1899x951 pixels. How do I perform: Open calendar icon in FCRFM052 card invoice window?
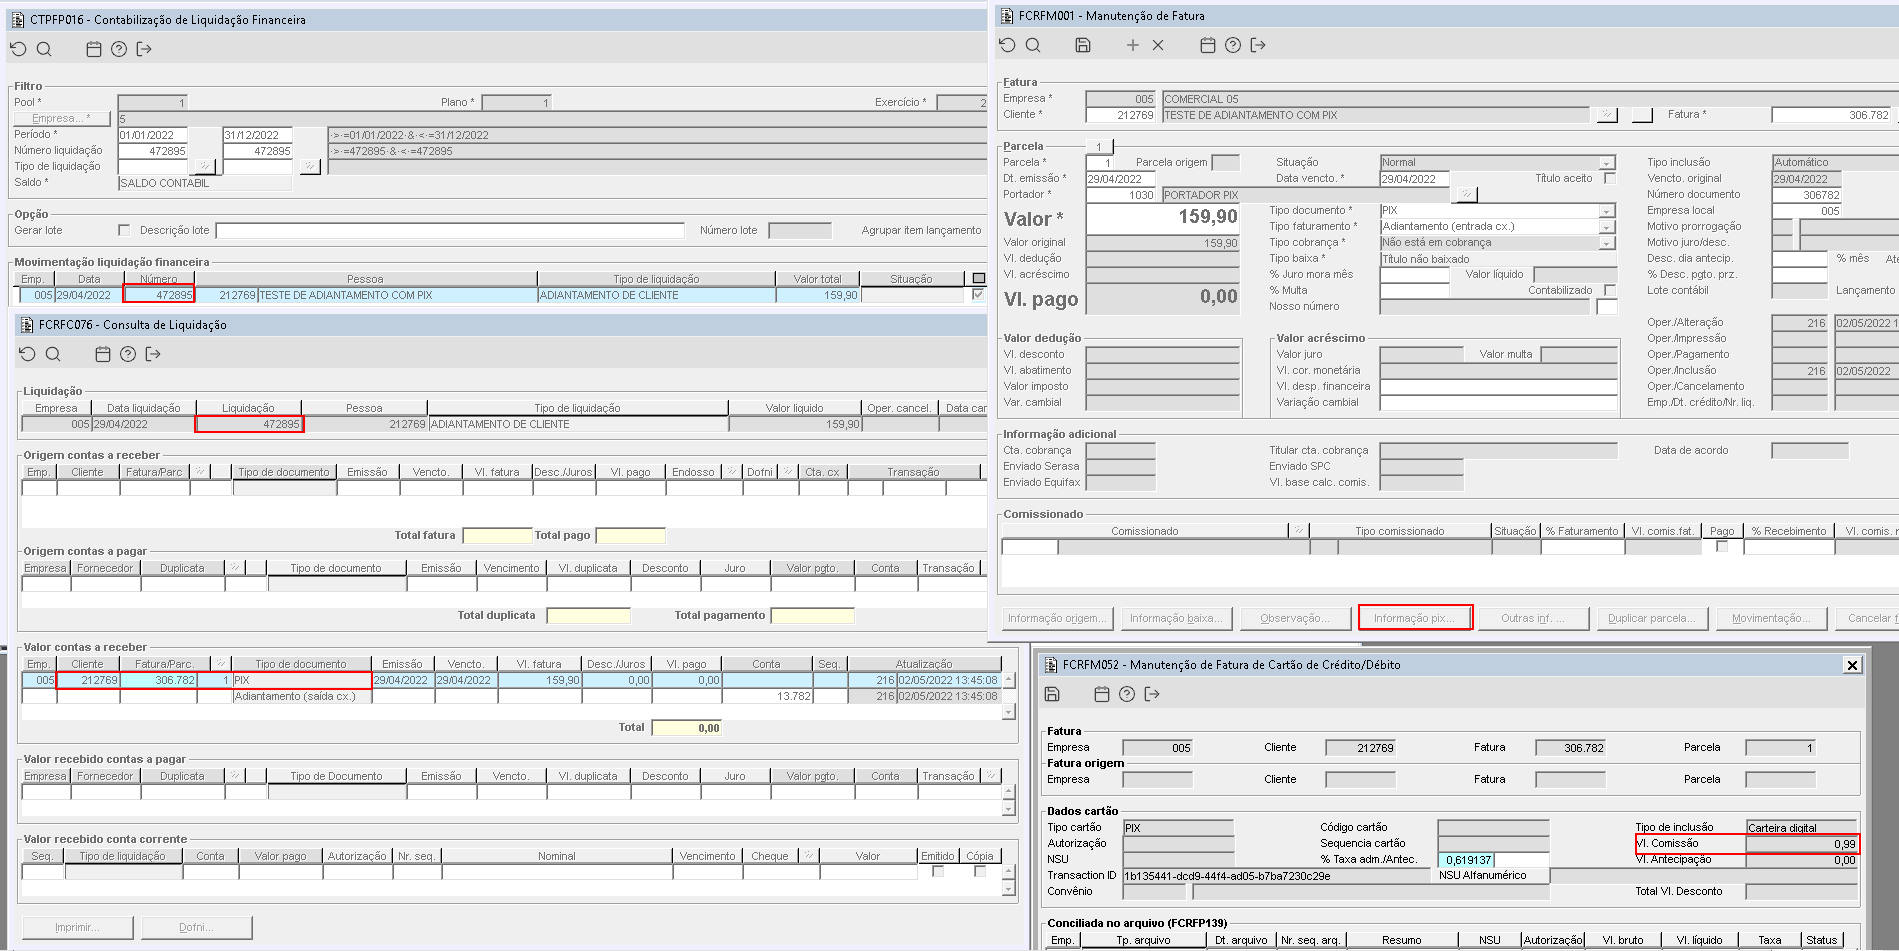(x=1102, y=694)
